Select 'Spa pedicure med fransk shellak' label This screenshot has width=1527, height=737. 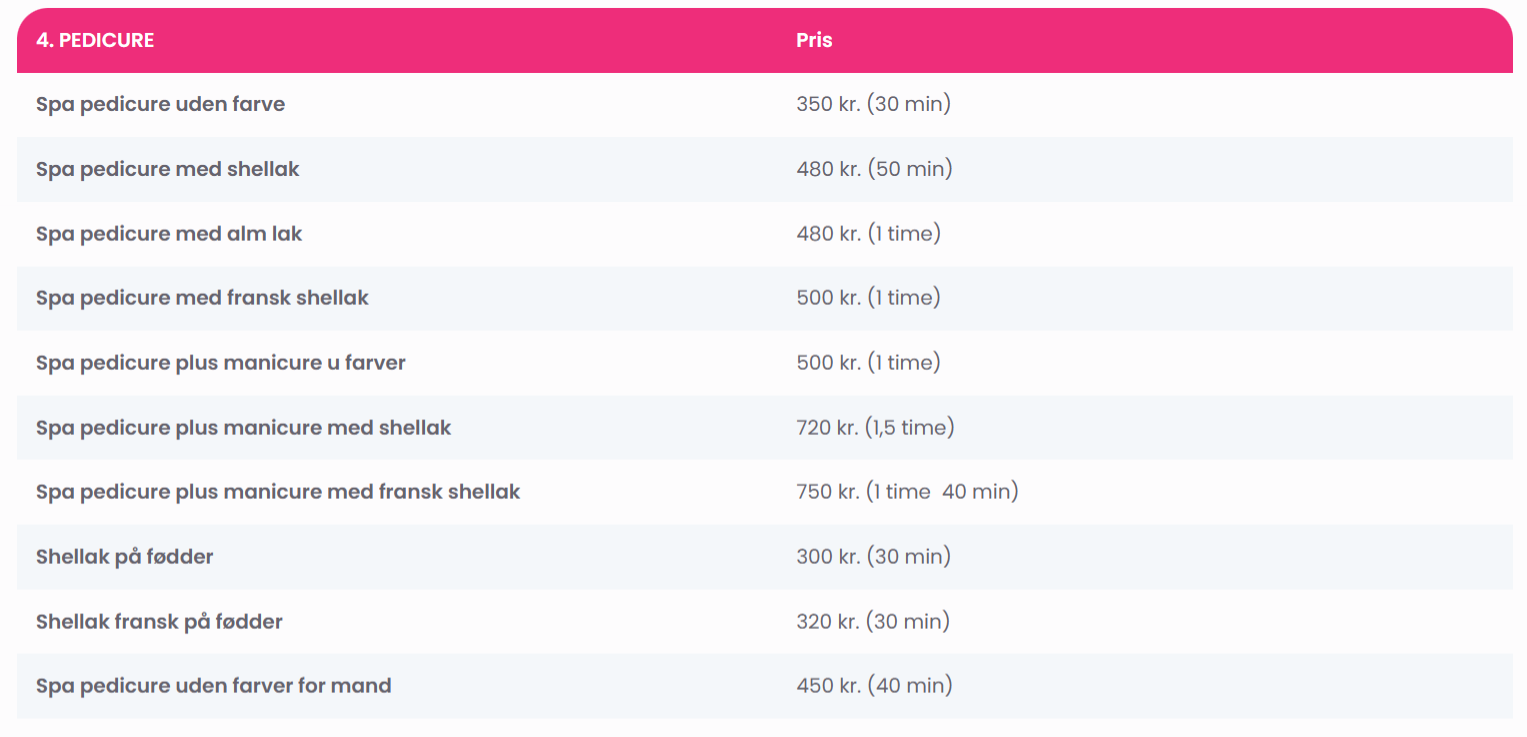click(202, 298)
